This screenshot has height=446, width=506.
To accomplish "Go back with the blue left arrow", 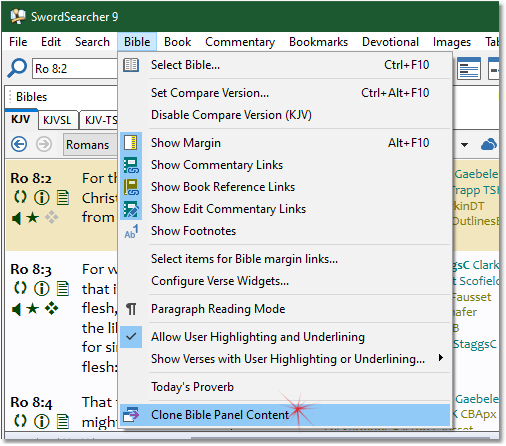I will [19, 144].
